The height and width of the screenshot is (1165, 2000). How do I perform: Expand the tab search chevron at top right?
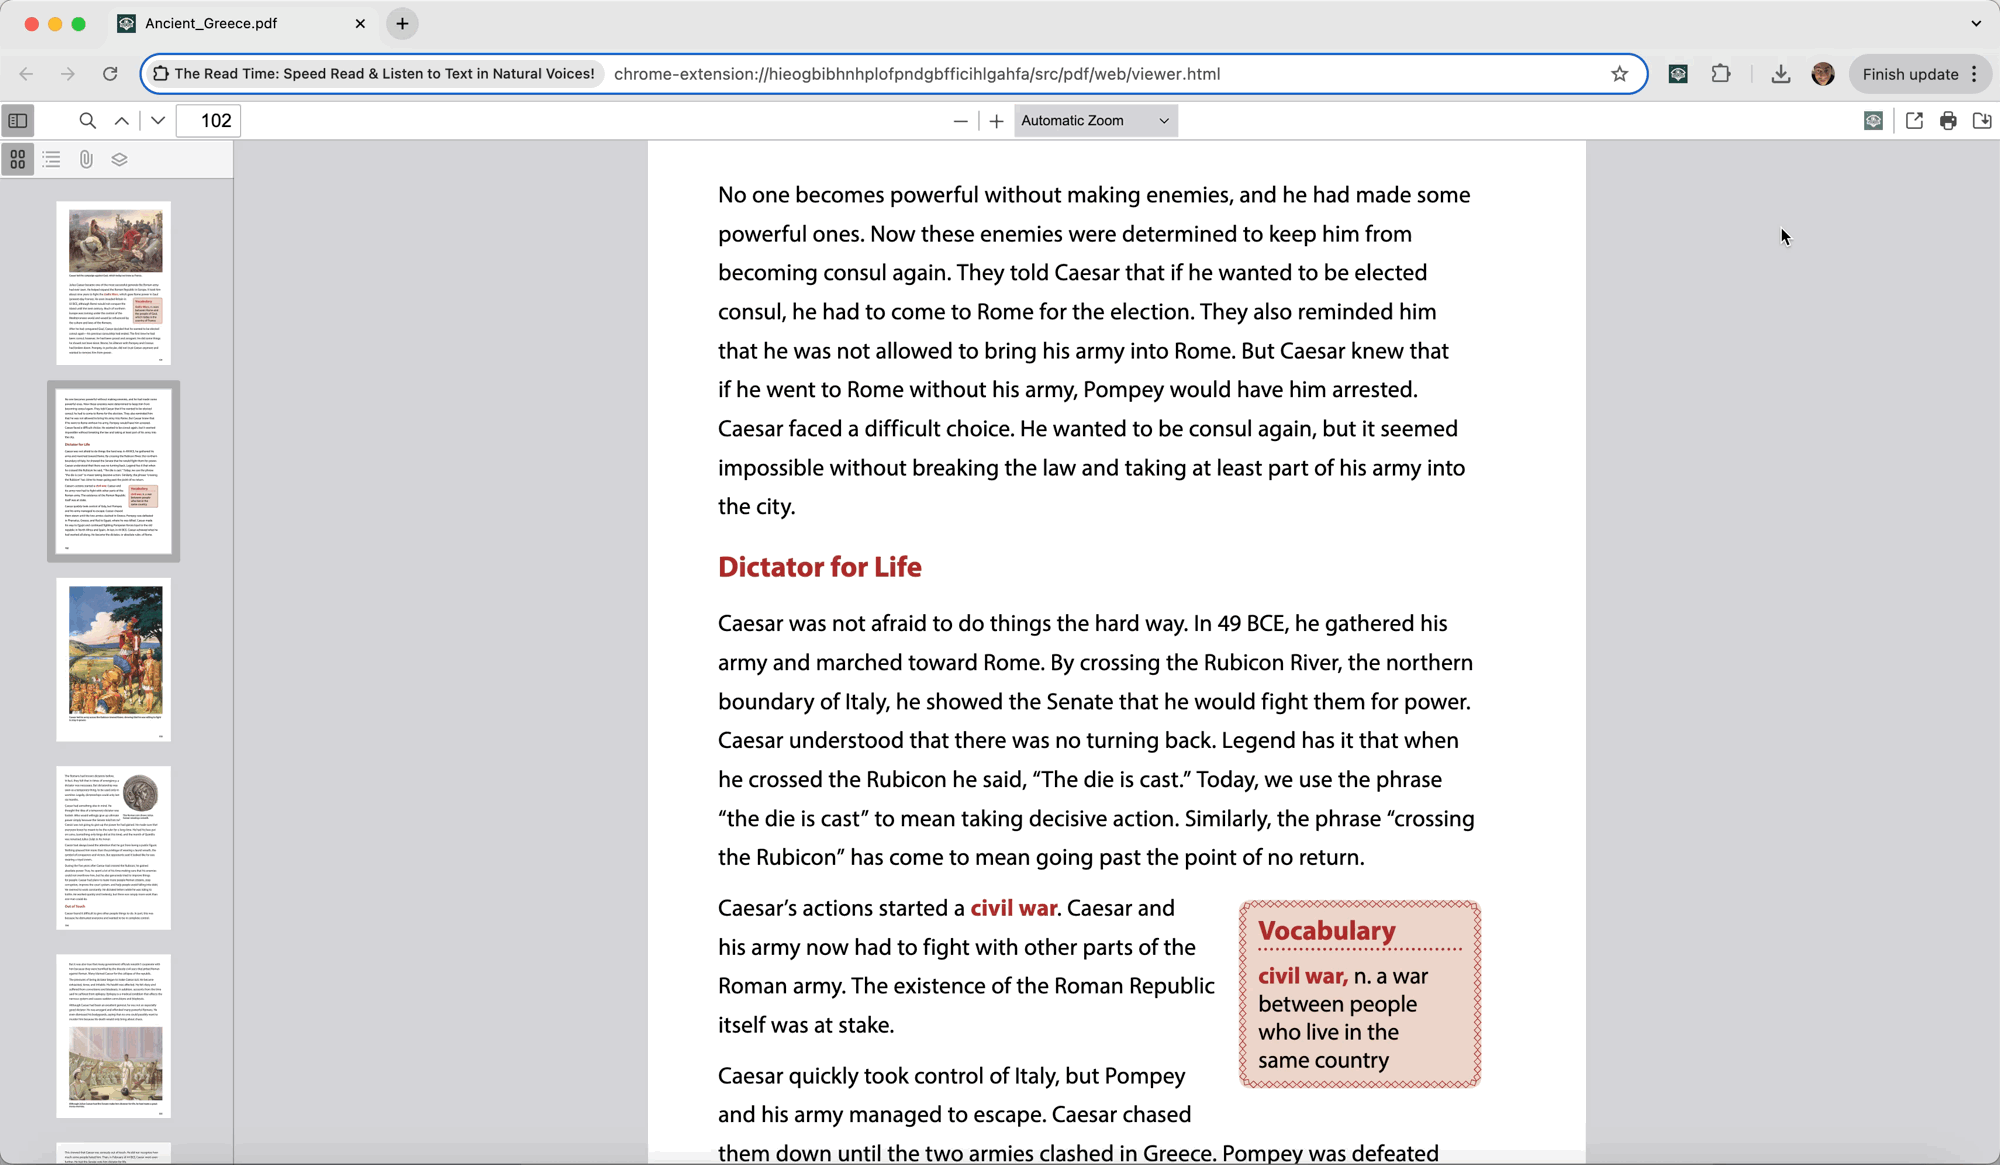1976,23
